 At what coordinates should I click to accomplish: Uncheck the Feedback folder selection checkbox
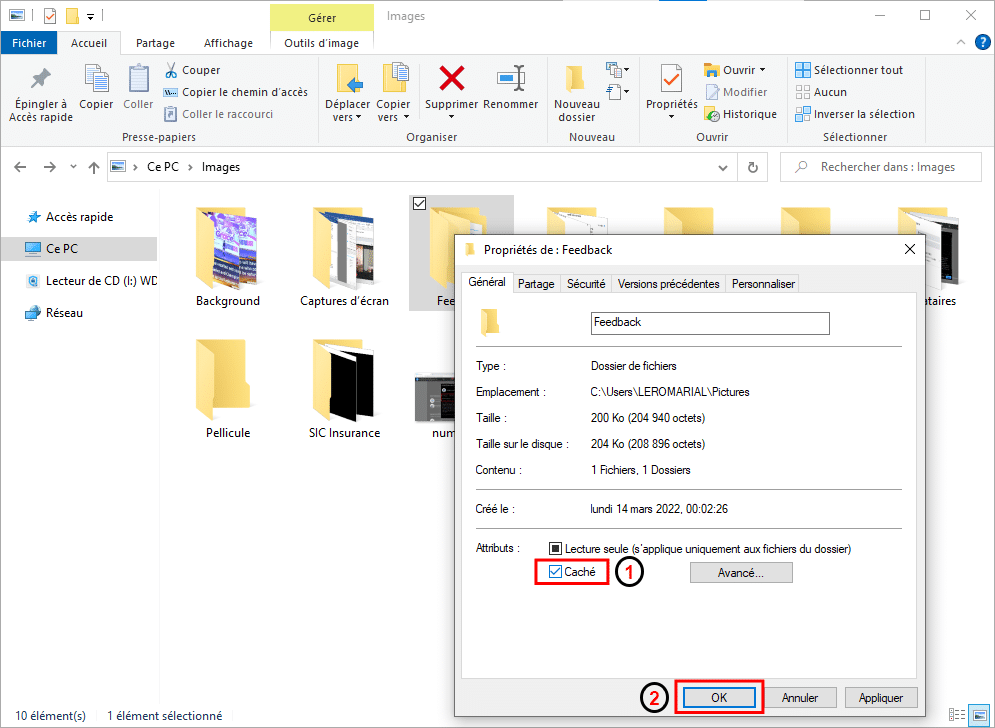pos(419,203)
